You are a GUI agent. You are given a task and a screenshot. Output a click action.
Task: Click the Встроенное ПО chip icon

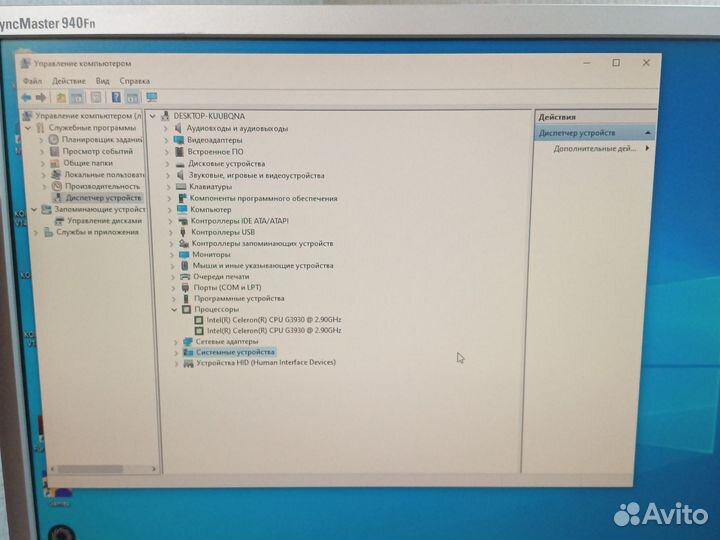(180, 152)
